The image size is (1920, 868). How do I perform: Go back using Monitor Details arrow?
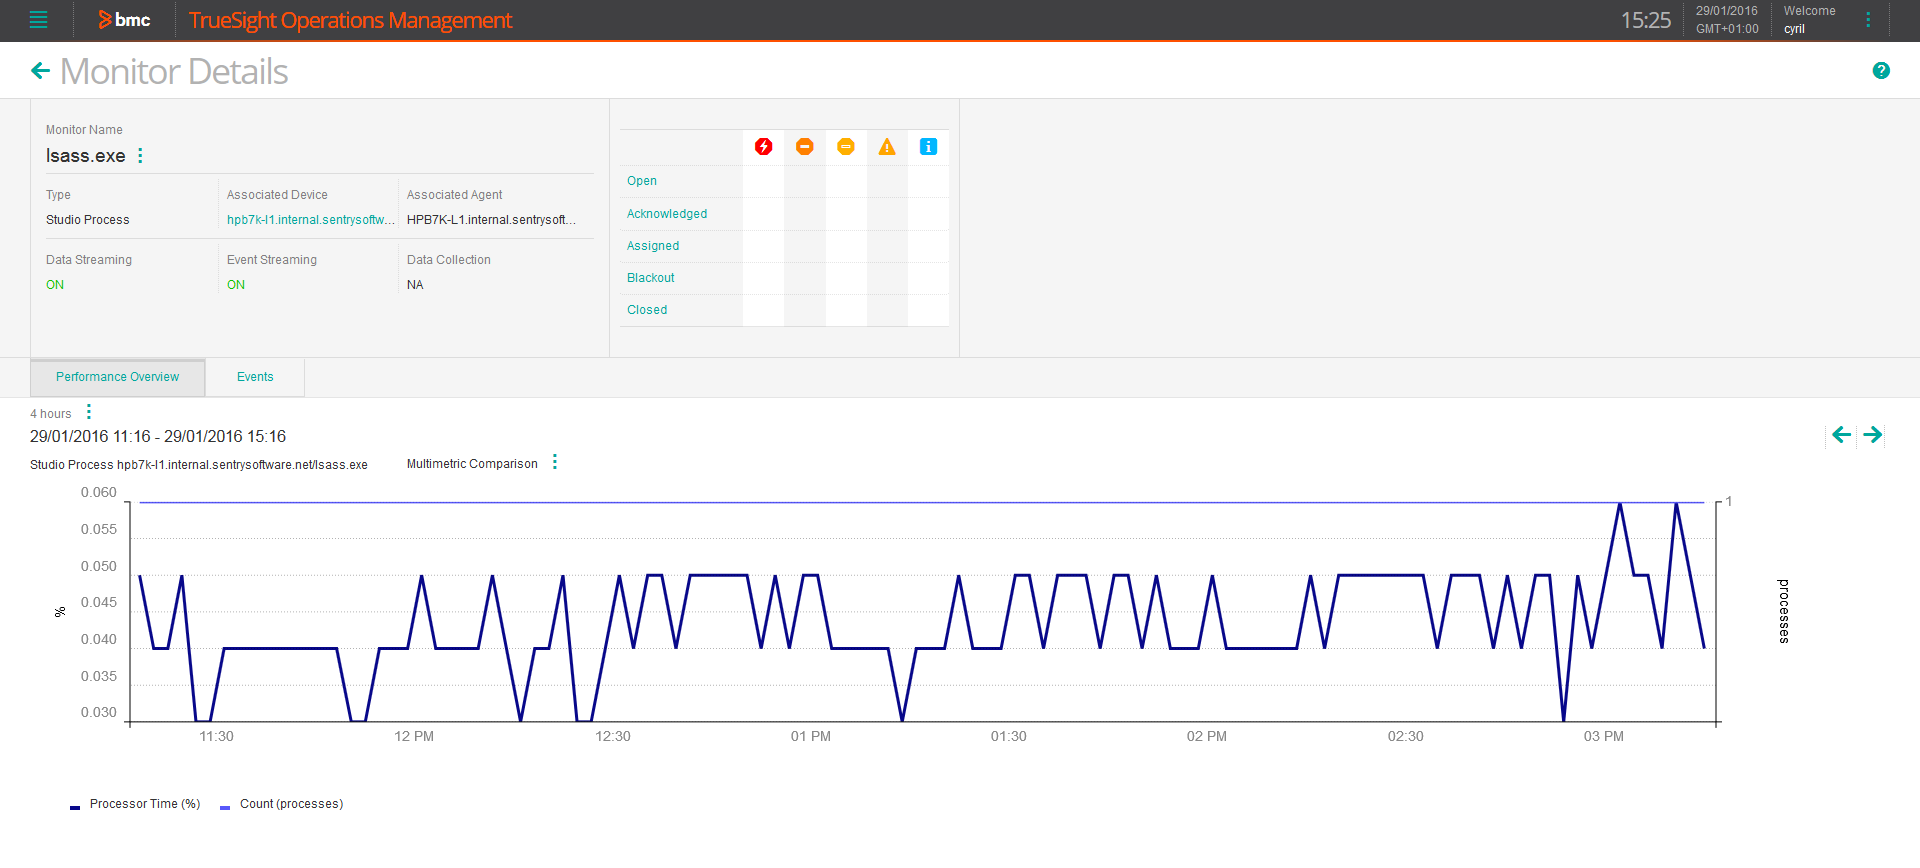[40, 71]
